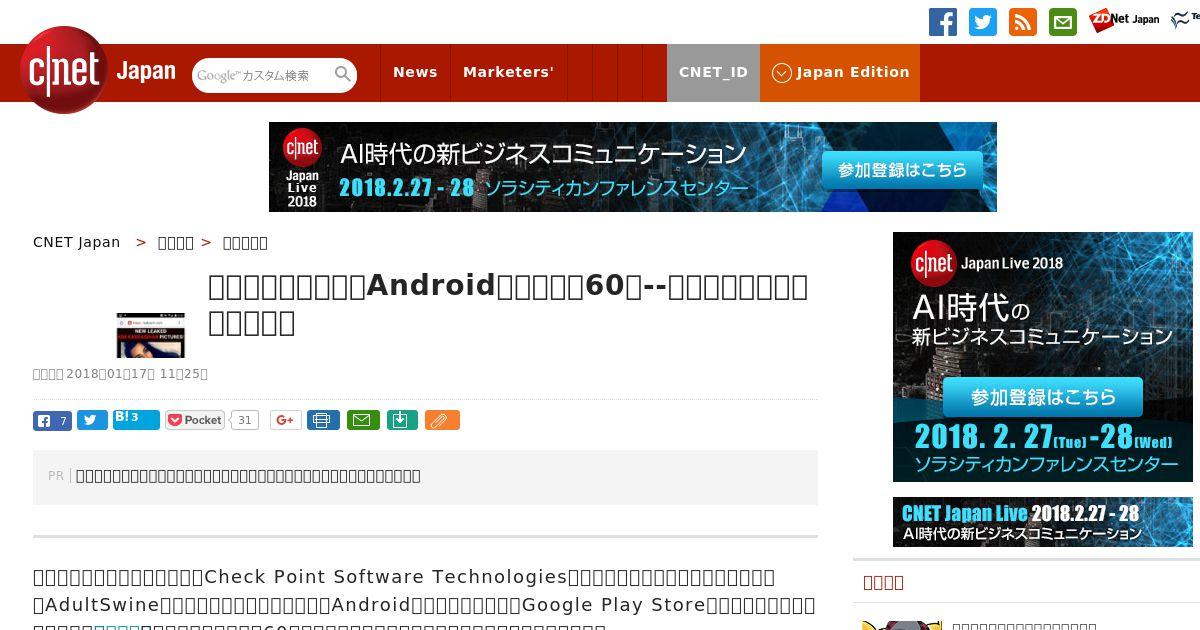The height and width of the screenshot is (630, 1200).
Task: Open CNET Japan's Facebook page from header
Action: (x=943, y=22)
